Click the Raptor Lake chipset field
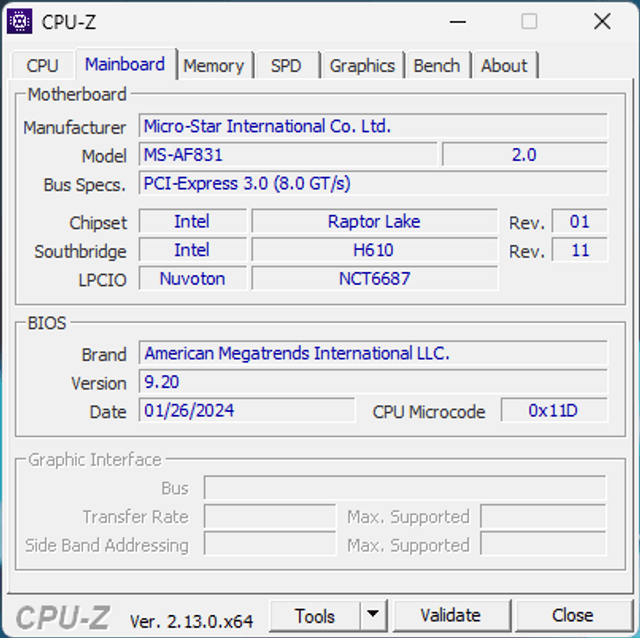 (374, 222)
